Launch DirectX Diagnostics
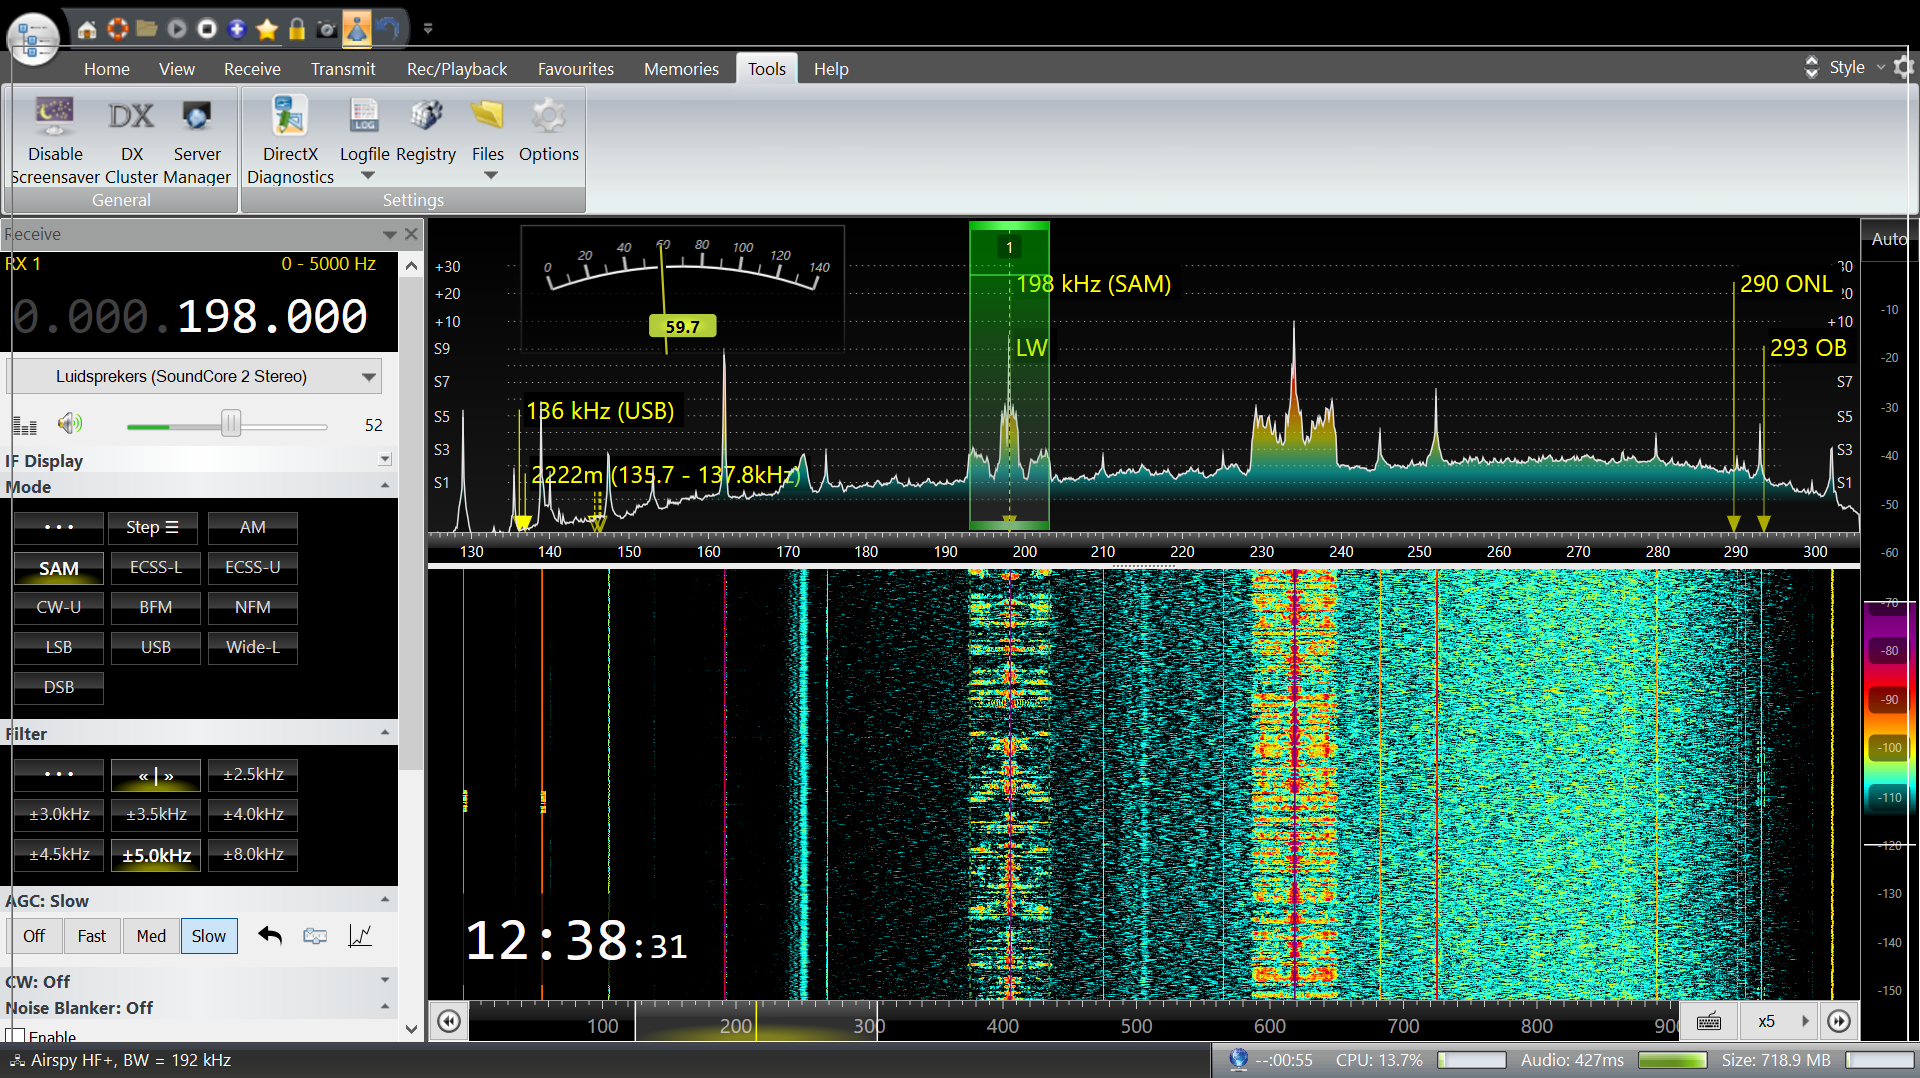Image resolution: width=1920 pixels, height=1078 pixels. coord(290,117)
